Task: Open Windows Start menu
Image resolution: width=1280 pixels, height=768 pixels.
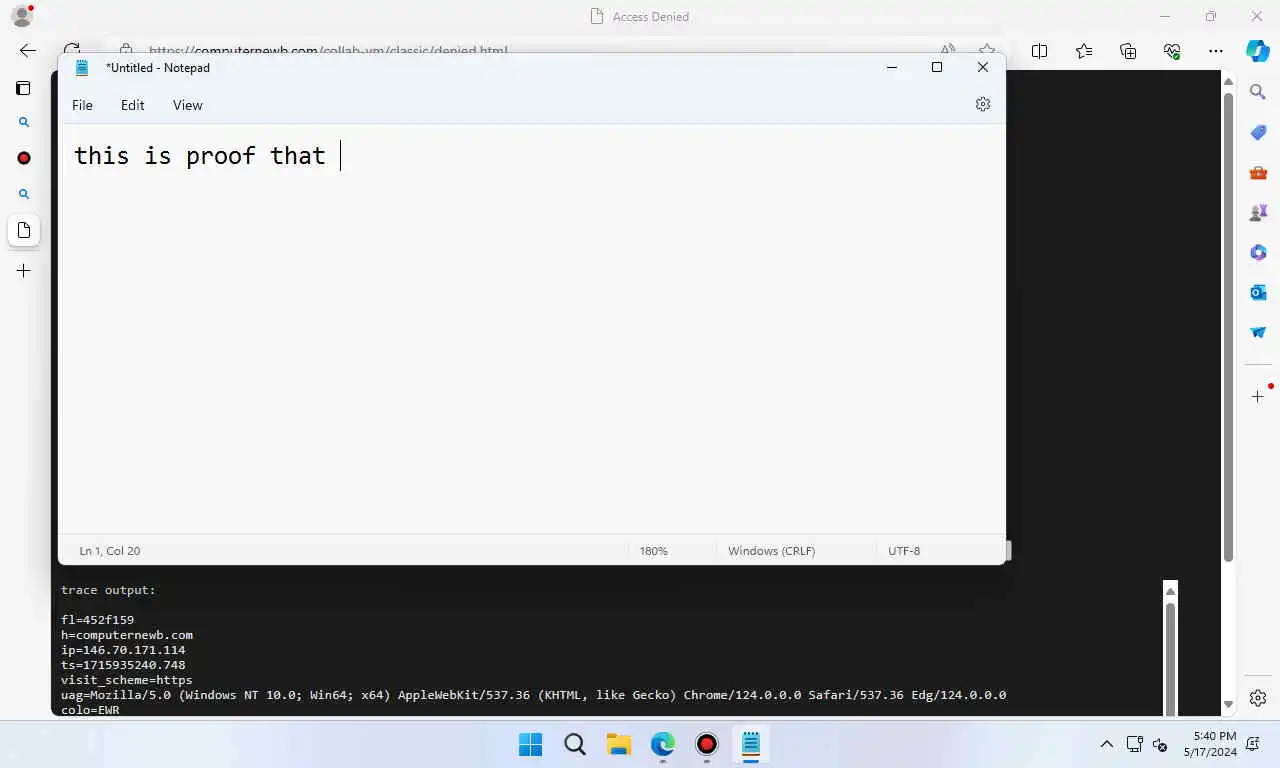Action: point(530,744)
